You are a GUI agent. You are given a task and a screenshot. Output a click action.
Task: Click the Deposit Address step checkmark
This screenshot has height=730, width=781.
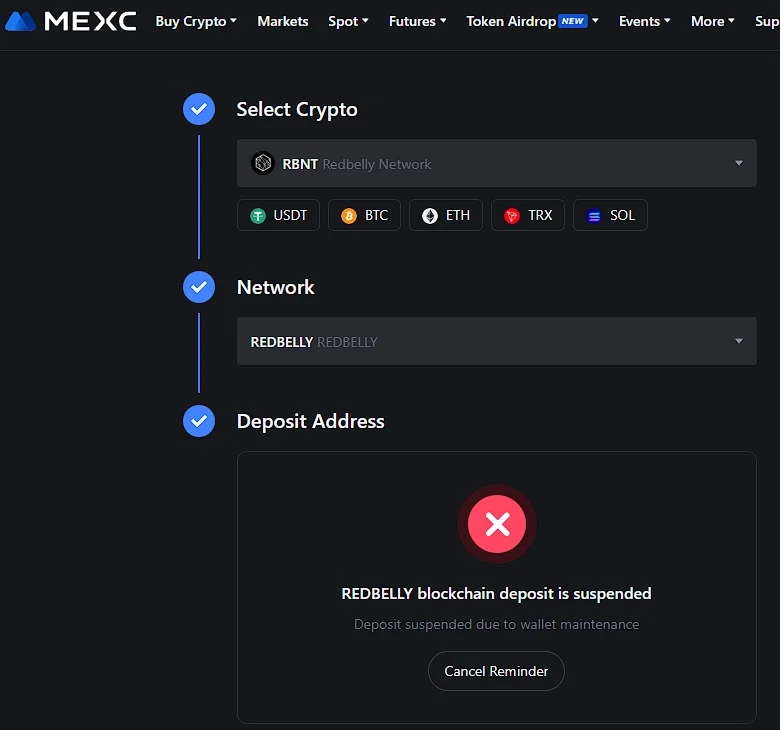pyautogui.click(x=199, y=421)
